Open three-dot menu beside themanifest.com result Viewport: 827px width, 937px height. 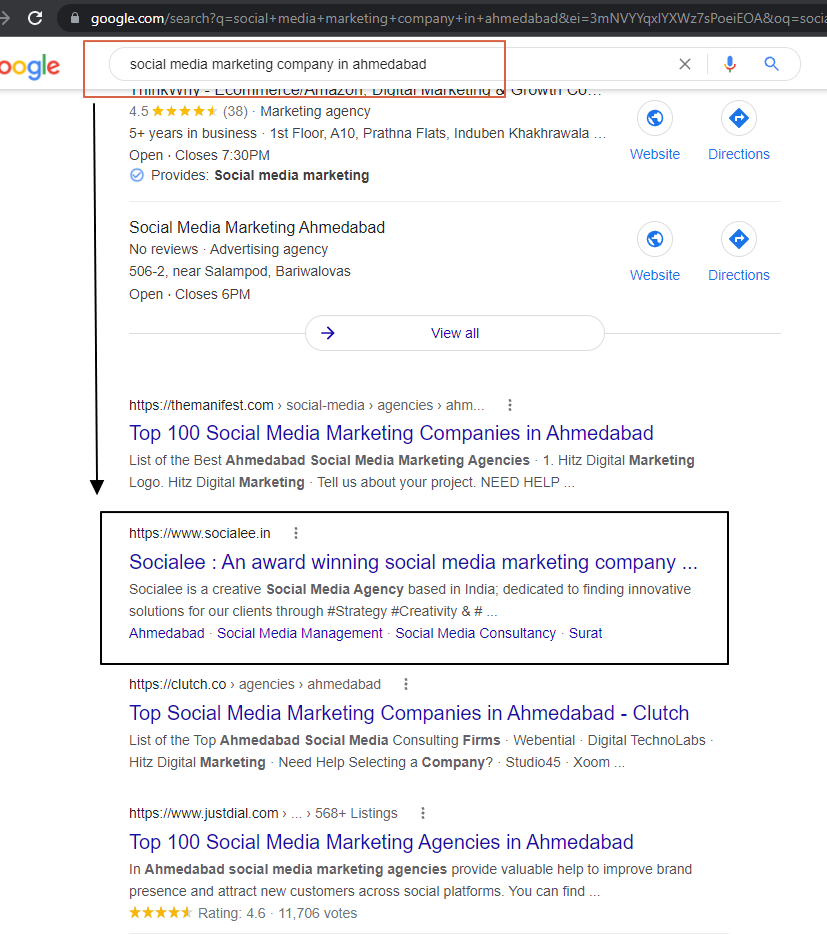click(510, 405)
